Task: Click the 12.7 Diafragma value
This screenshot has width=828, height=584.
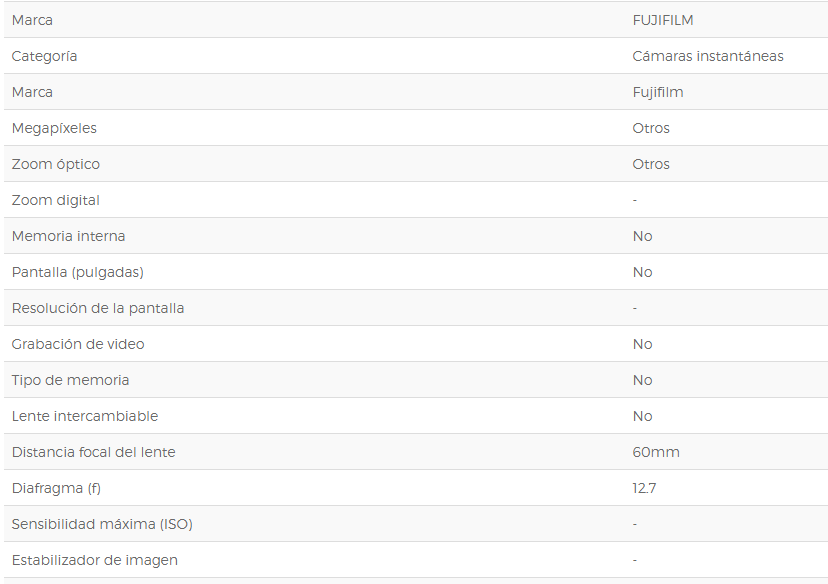Action: [644, 488]
